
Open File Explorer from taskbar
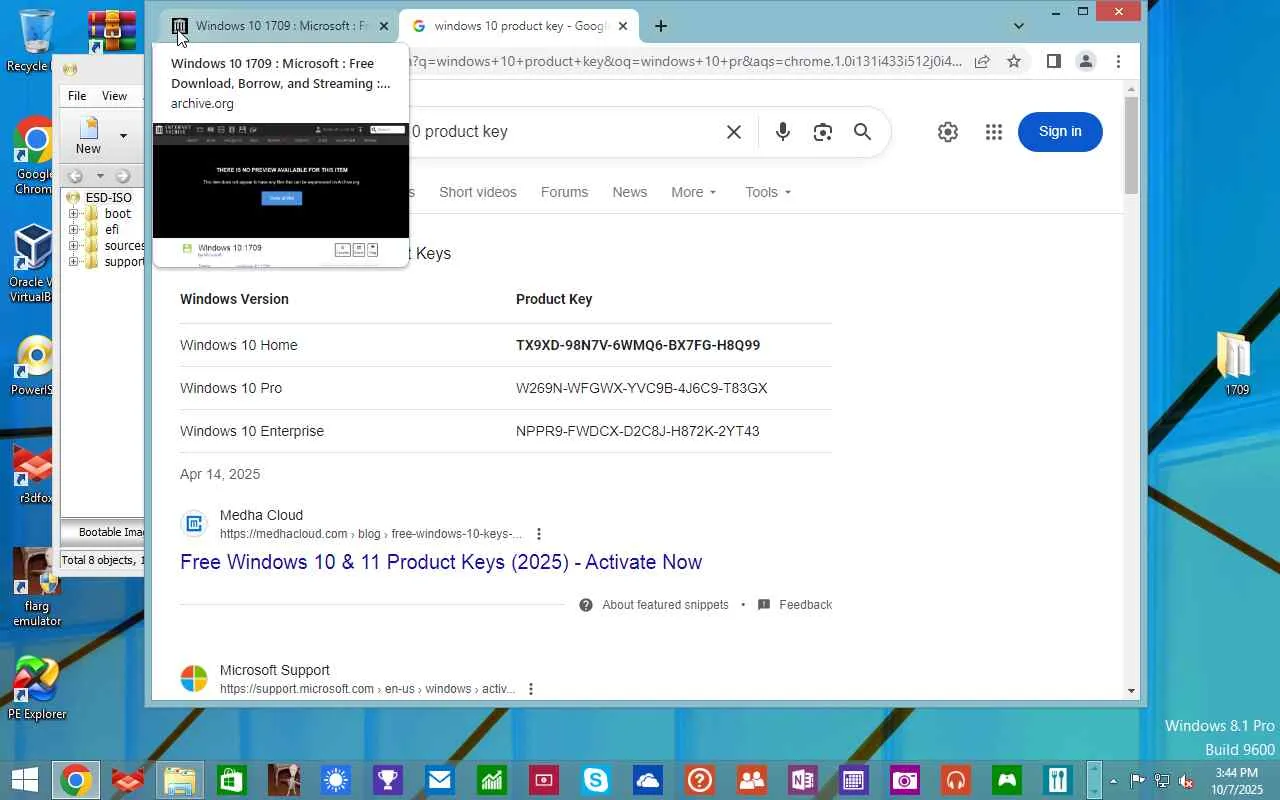(179, 780)
